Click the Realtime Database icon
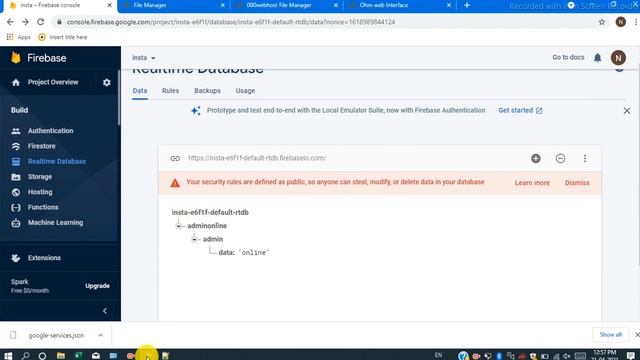The height and width of the screenshot is (360, 640). point(16,162)
